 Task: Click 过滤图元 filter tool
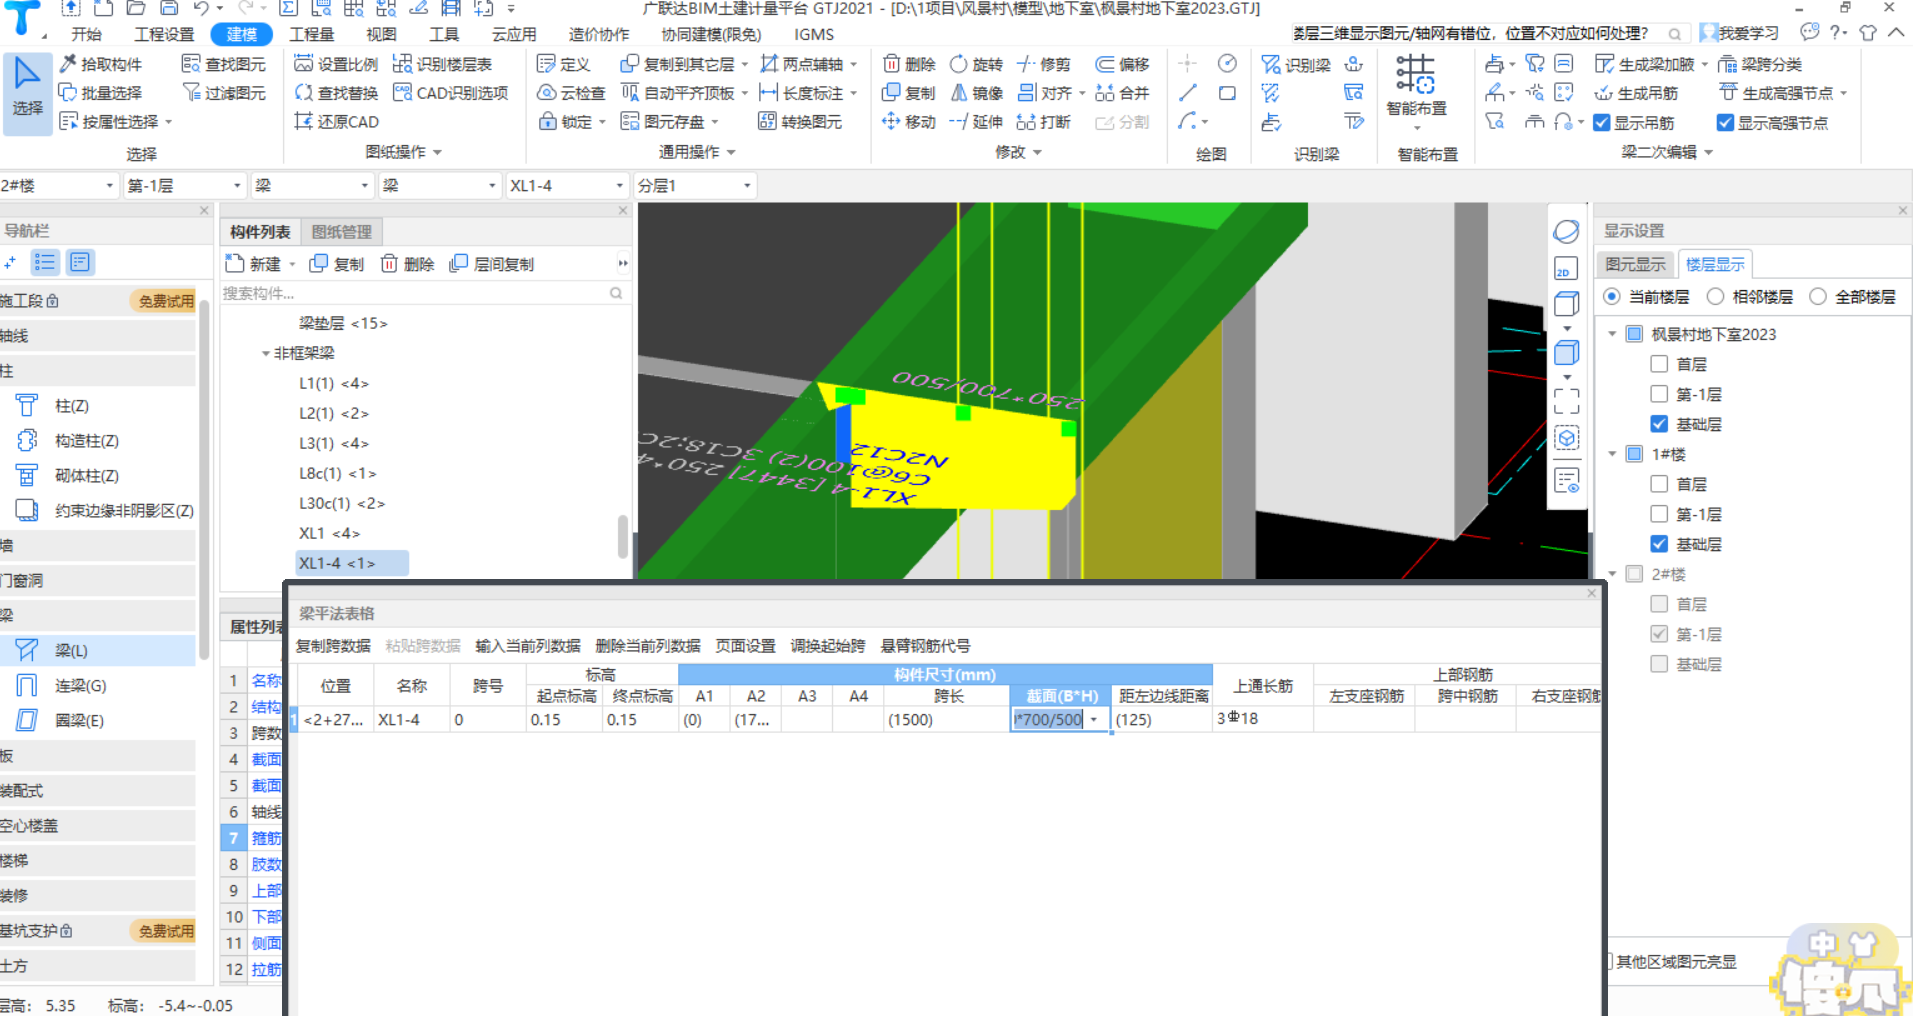[x=224, y=93]
